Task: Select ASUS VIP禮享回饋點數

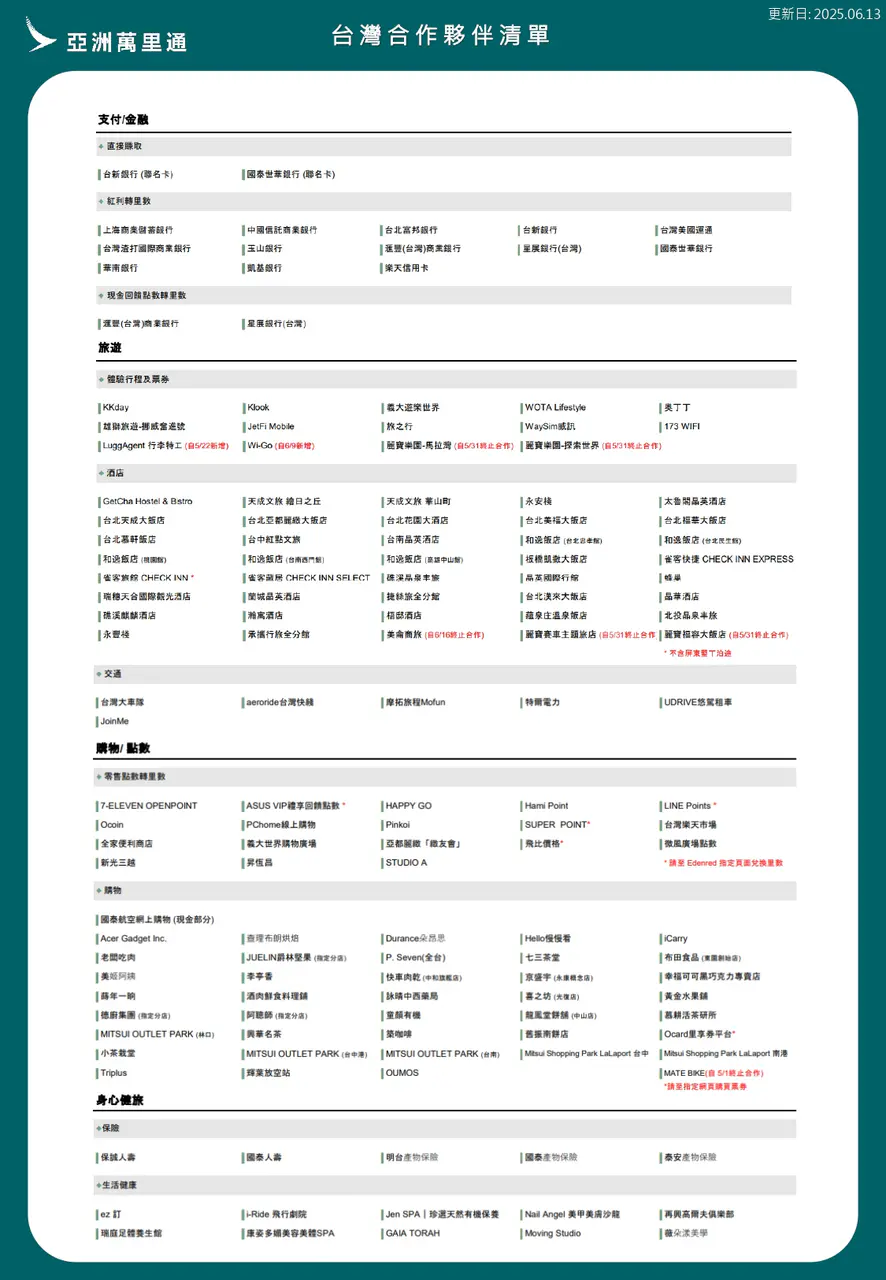Action: pos(294,806)
